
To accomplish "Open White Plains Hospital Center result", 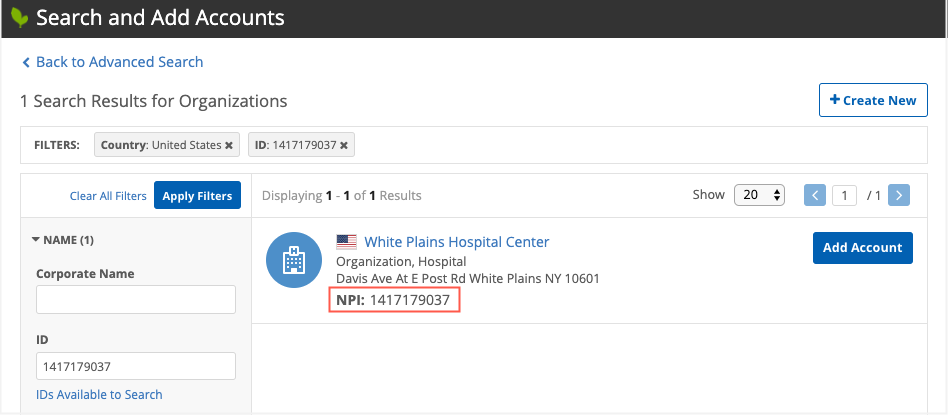I will point(456,242).
